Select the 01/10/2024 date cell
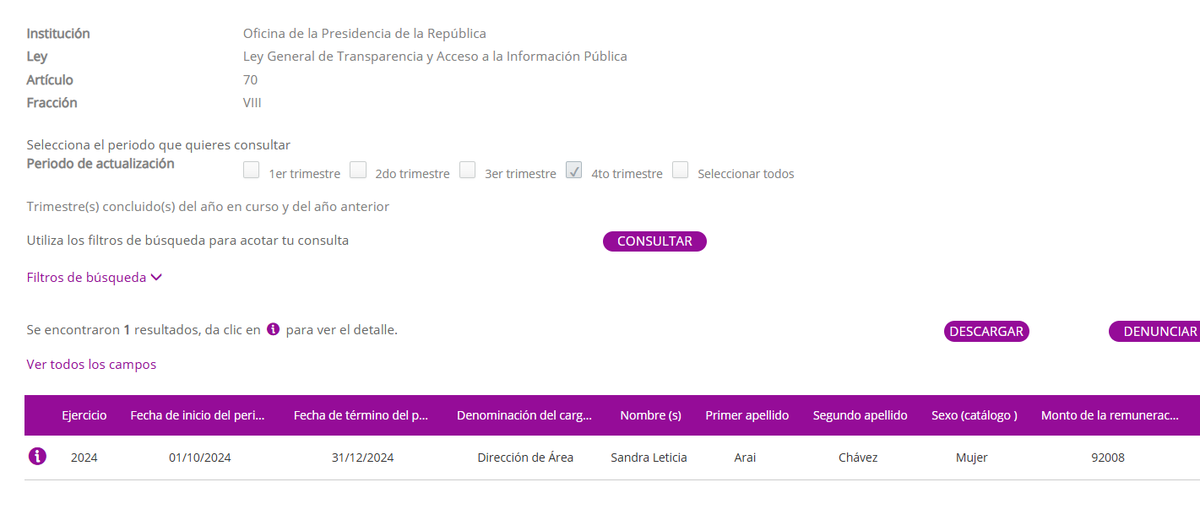This screenshot has width=1200, height=520. click(x=200, y=458)
